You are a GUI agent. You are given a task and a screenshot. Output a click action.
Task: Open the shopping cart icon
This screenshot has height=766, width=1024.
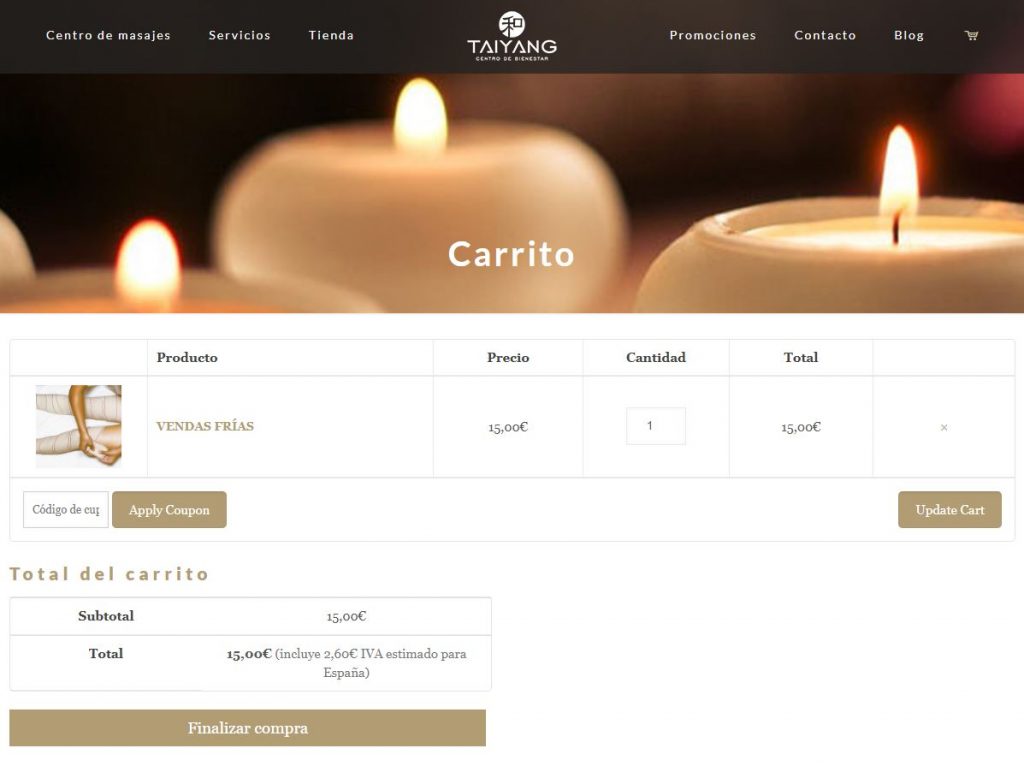(971, 35)
